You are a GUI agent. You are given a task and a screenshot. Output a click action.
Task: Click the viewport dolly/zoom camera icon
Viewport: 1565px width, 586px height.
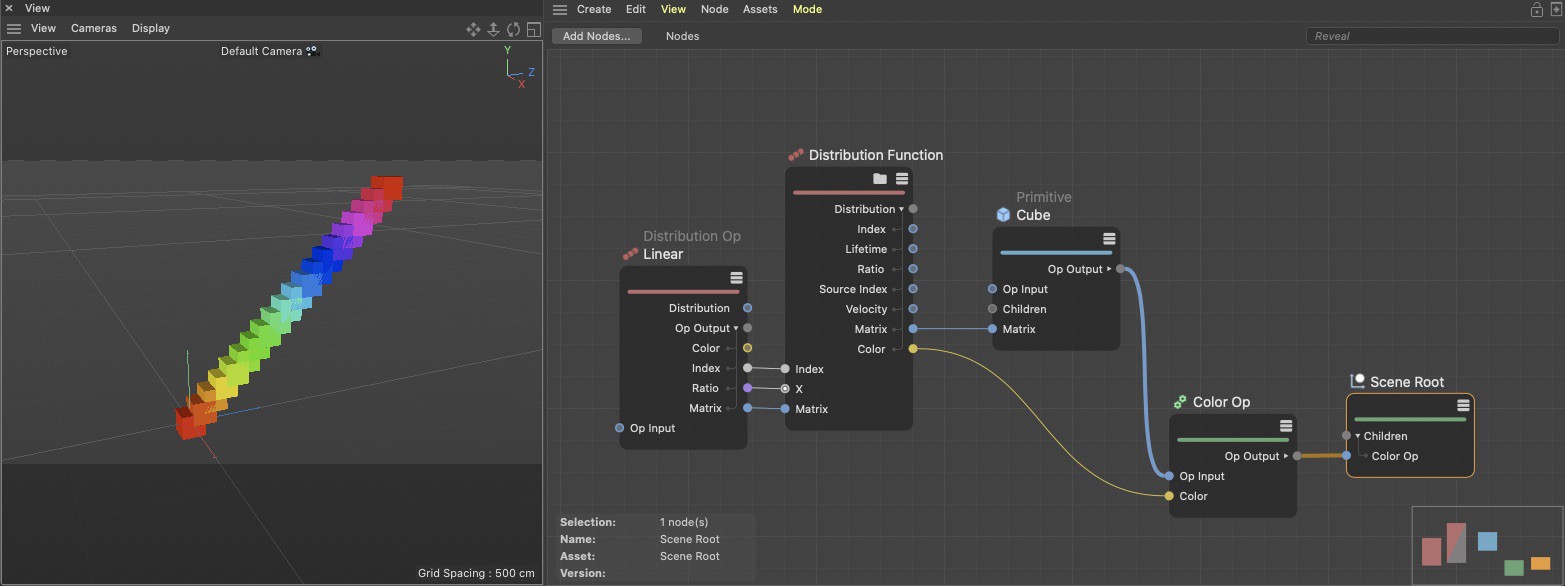click(x=493, y=29)
